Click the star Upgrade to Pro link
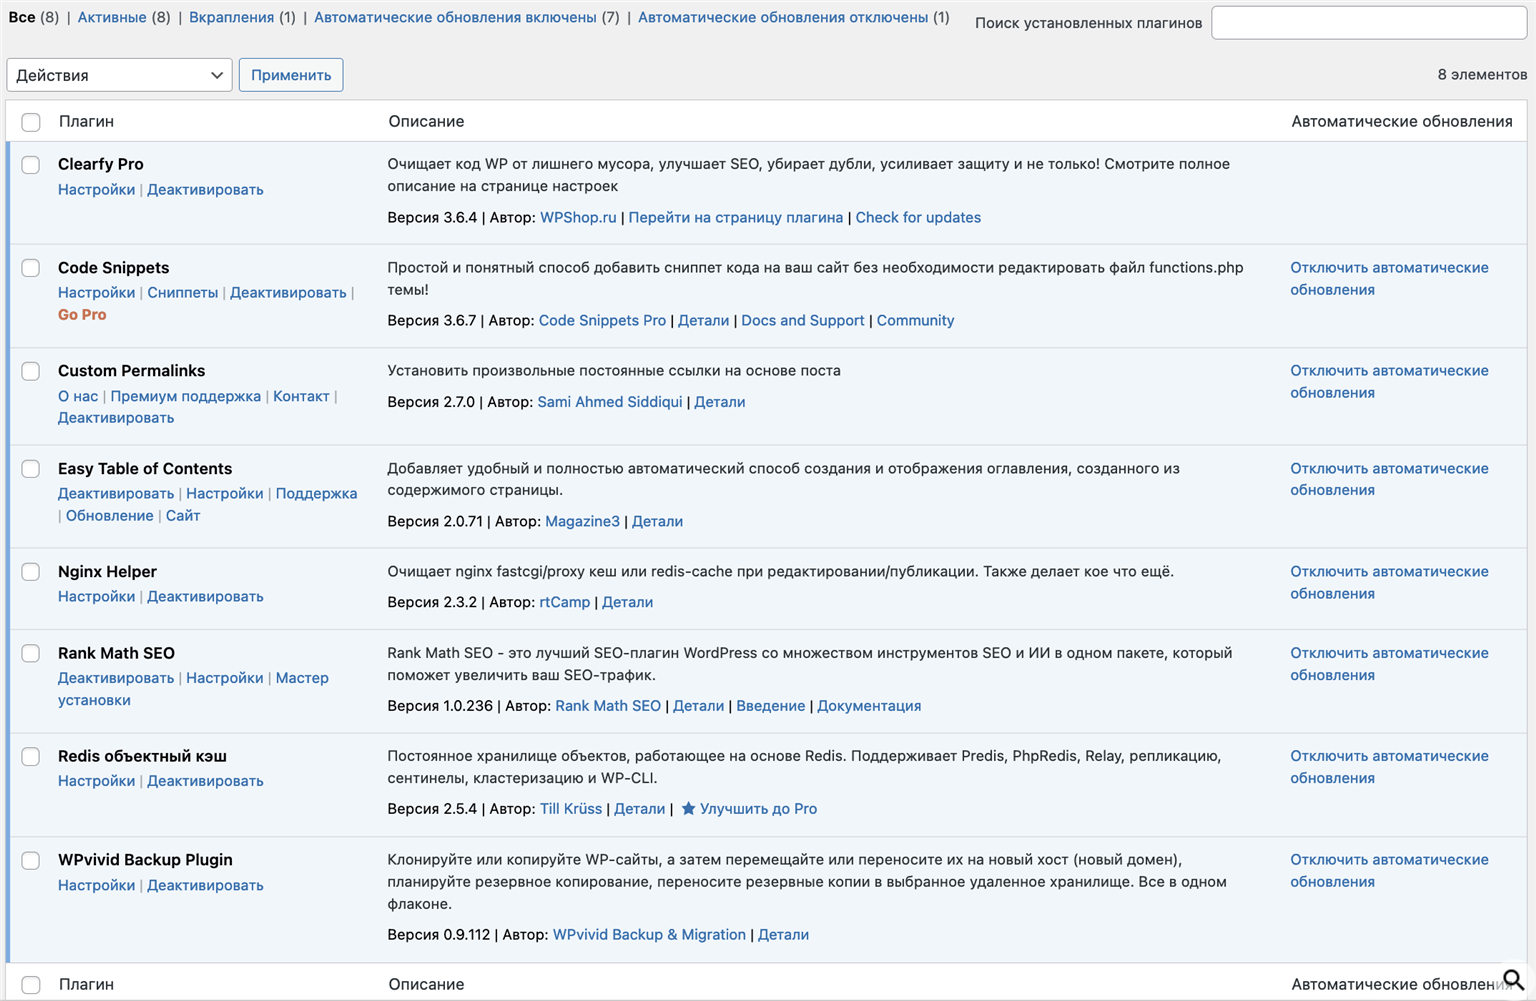 749,809
